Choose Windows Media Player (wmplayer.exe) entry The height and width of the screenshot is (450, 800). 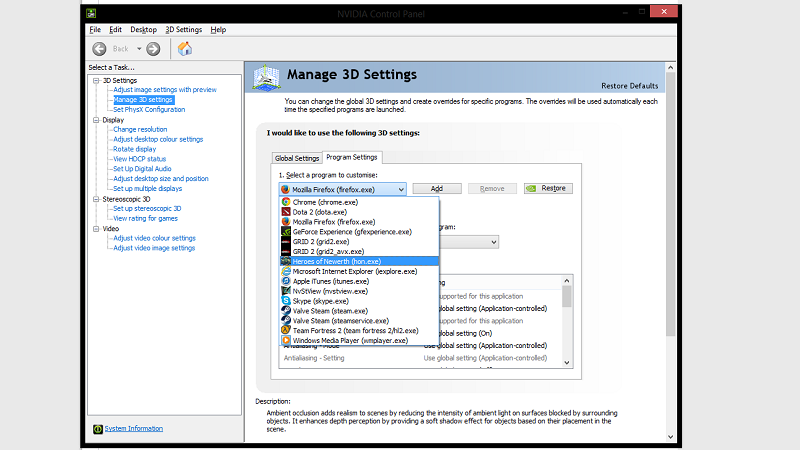click(x=359, y=340)
